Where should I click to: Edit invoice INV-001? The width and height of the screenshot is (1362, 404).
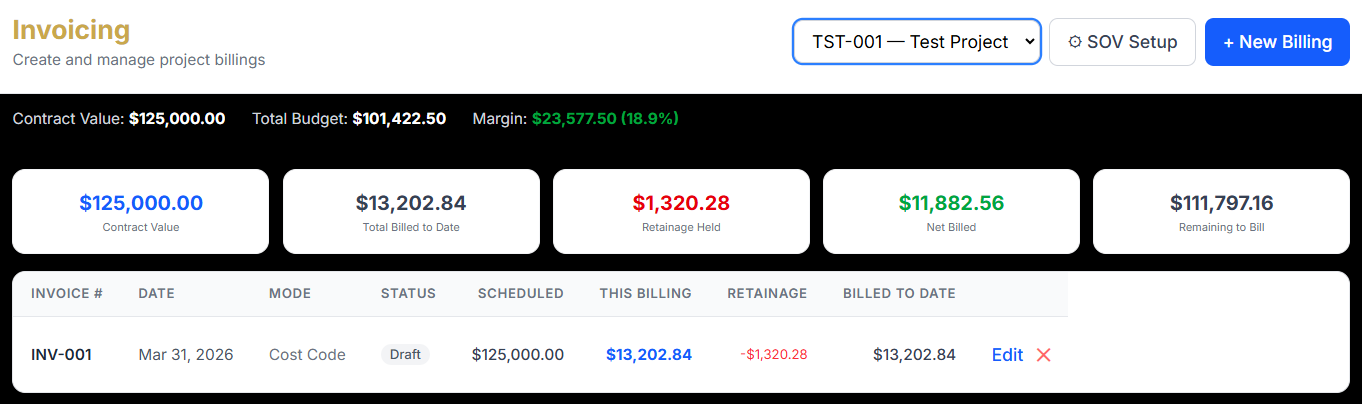[x=1007, y=355]
